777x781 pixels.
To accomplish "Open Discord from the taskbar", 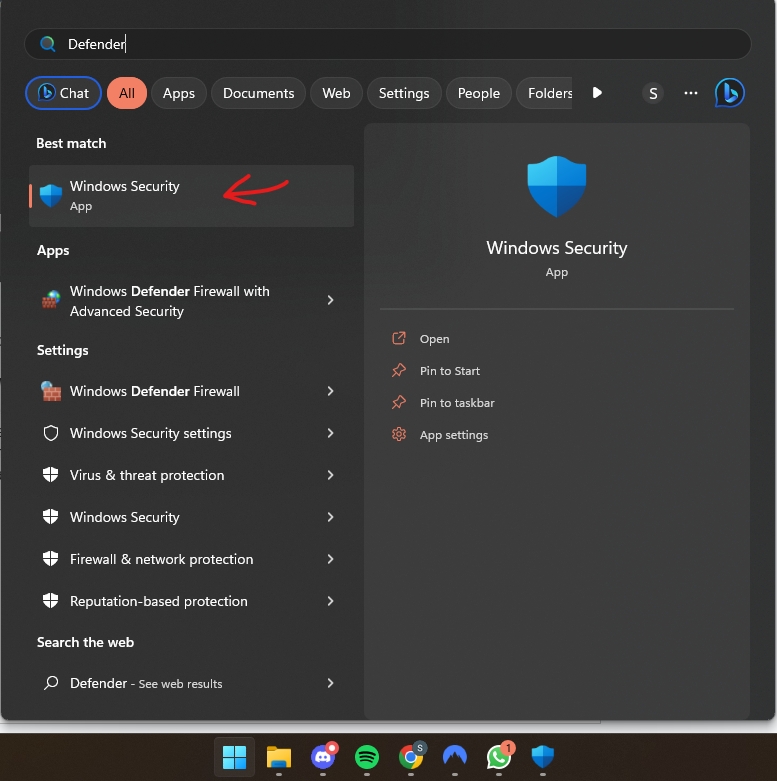I will click(323, 757).
